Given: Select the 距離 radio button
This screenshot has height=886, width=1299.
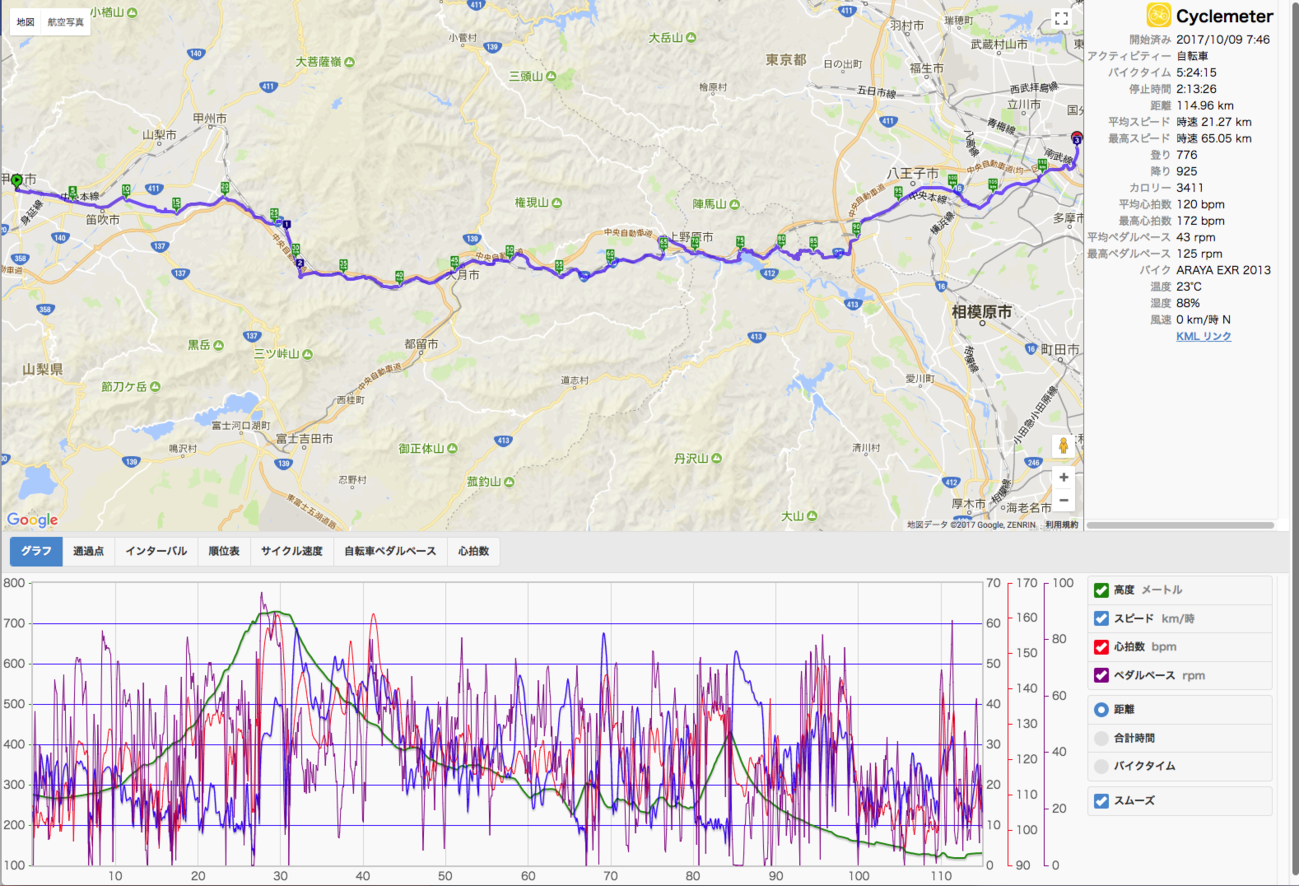Looking at the screenshot, I should 1101,709.
